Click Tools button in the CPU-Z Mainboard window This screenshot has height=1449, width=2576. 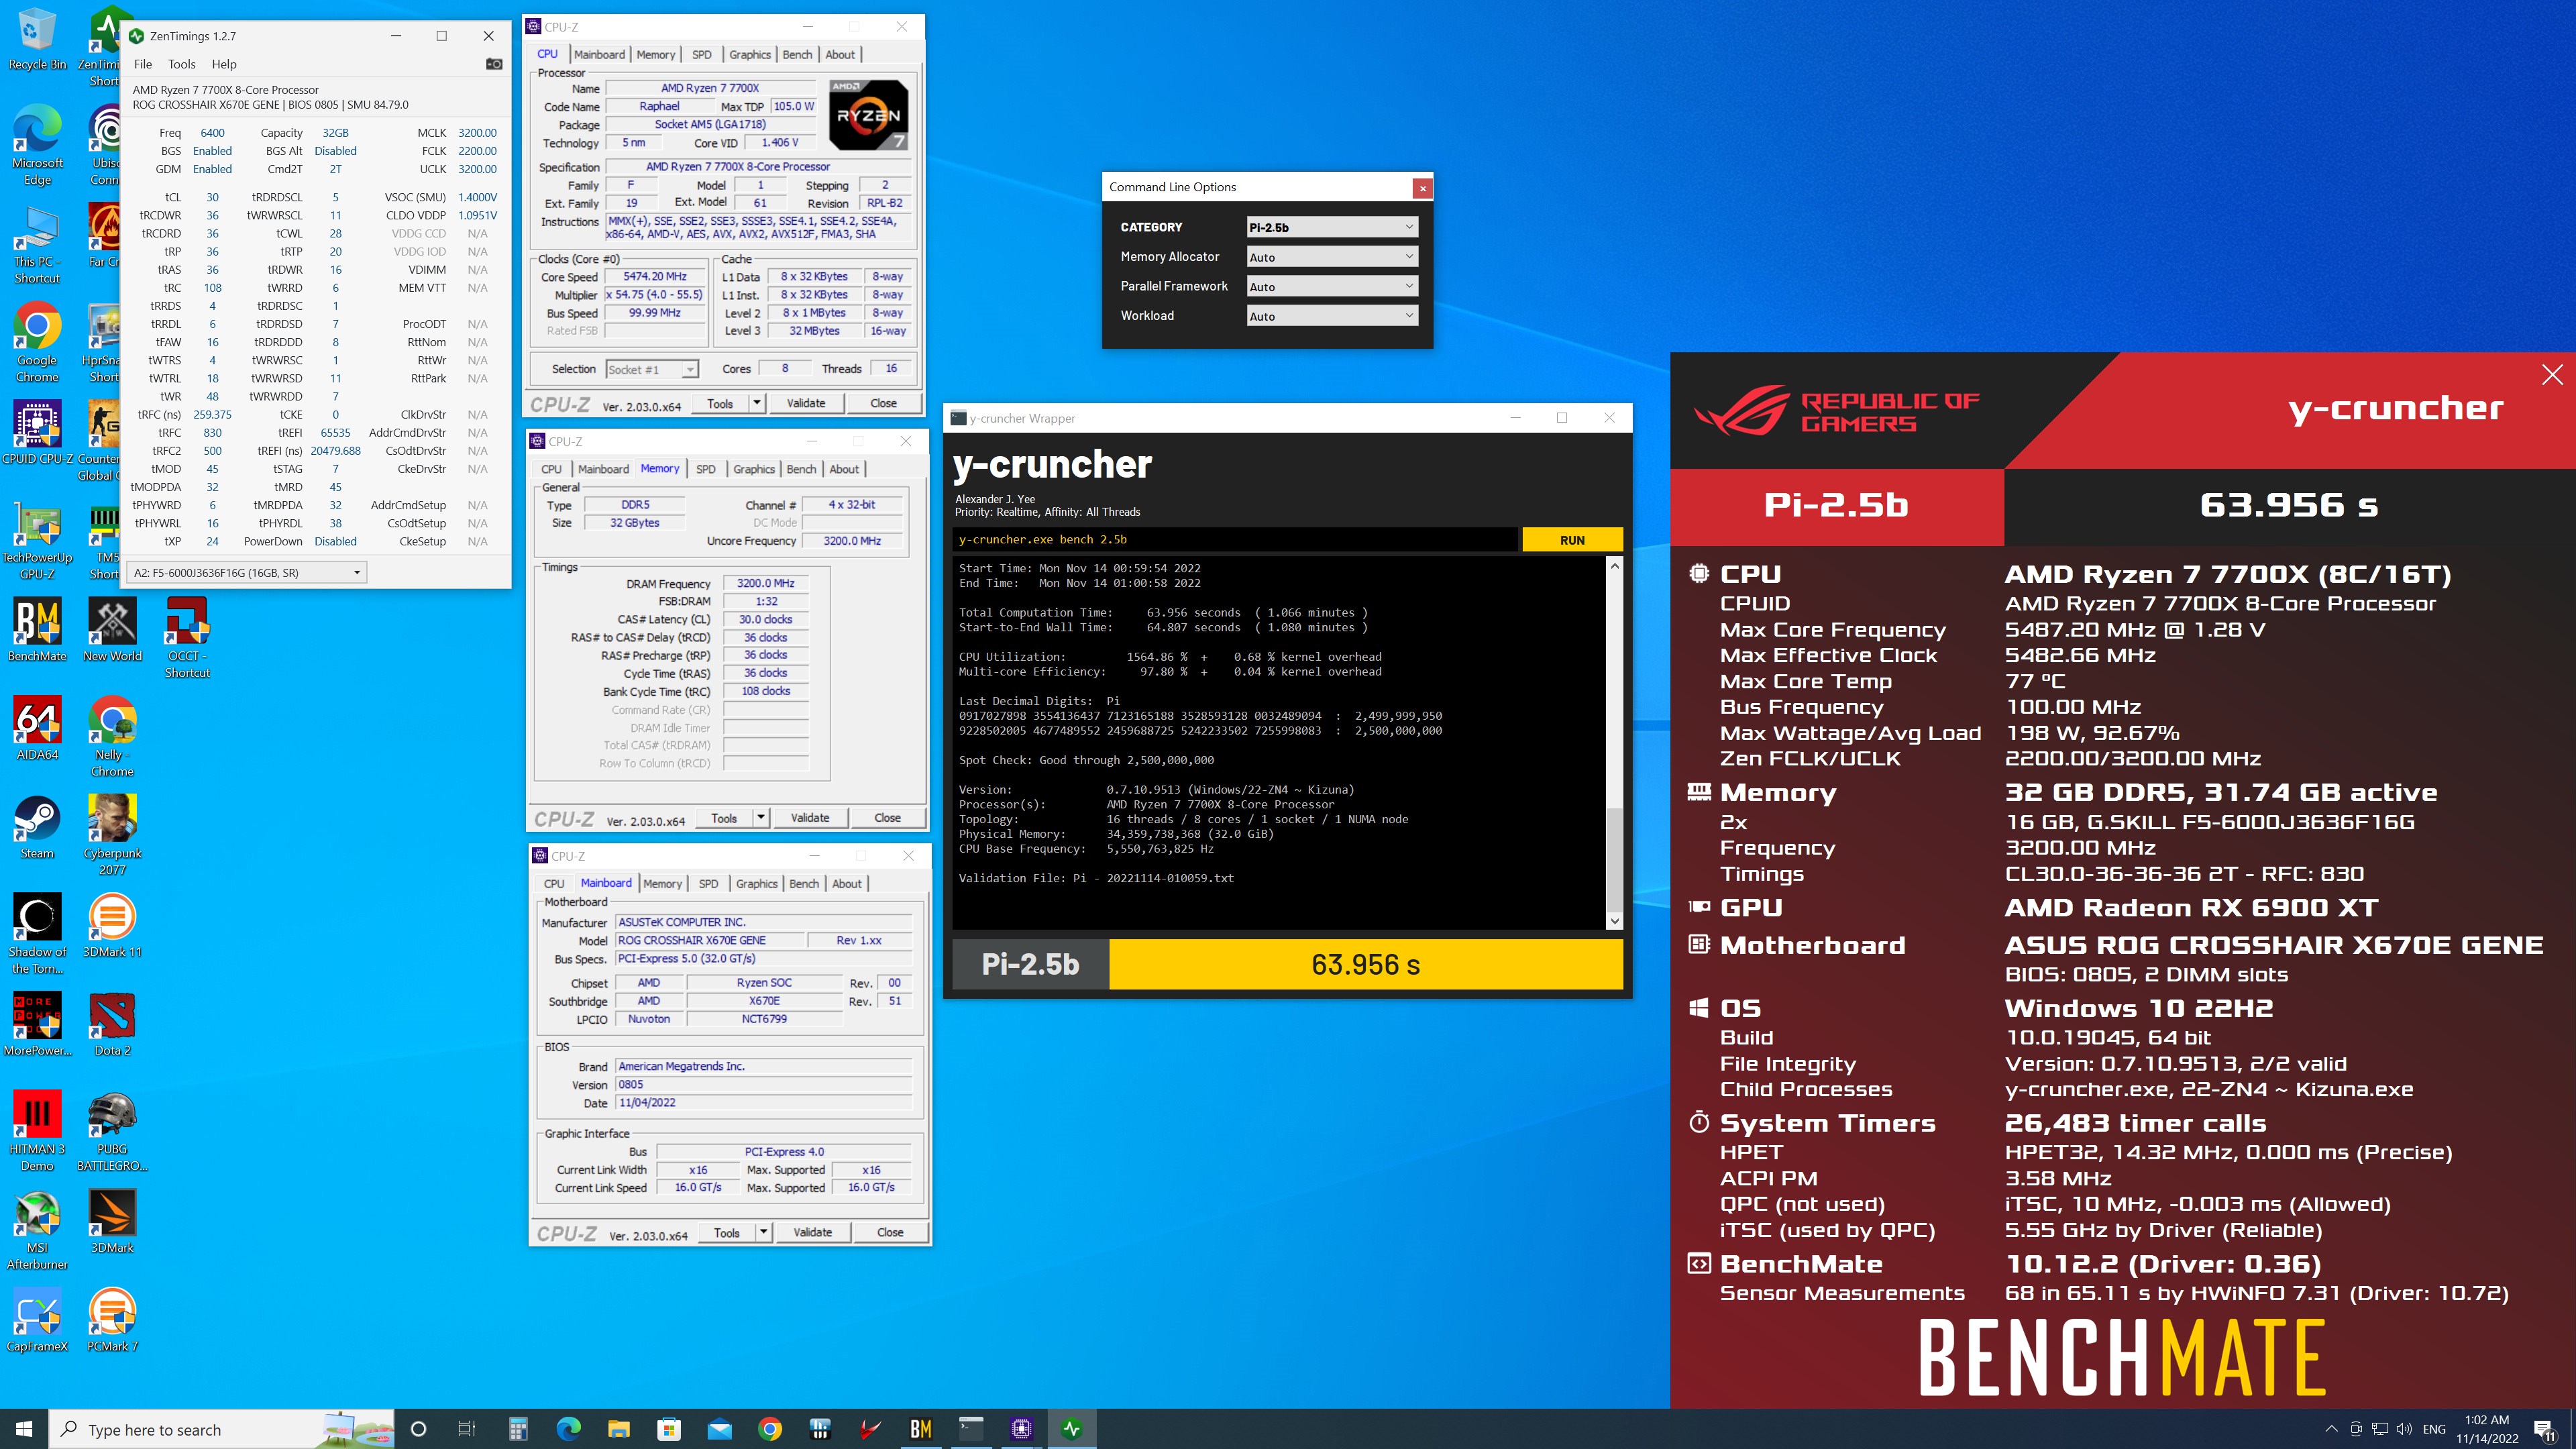(x=727, y=1232)
